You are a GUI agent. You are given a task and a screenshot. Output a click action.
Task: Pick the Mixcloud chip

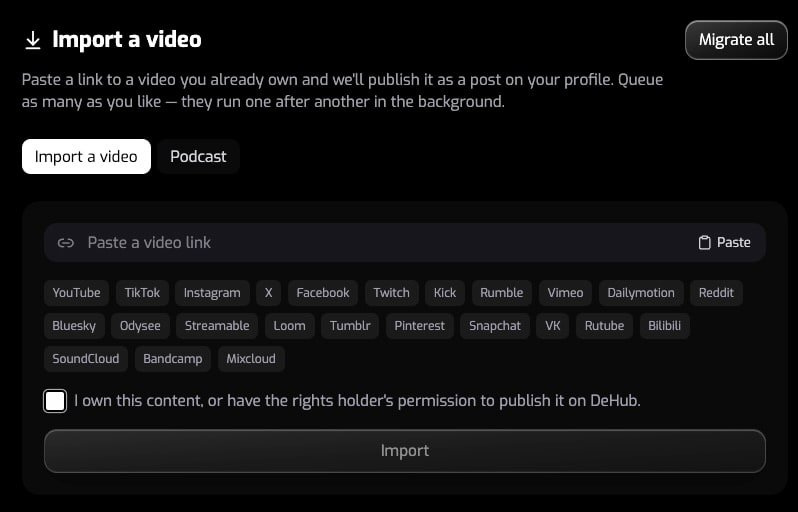point(251,359)
